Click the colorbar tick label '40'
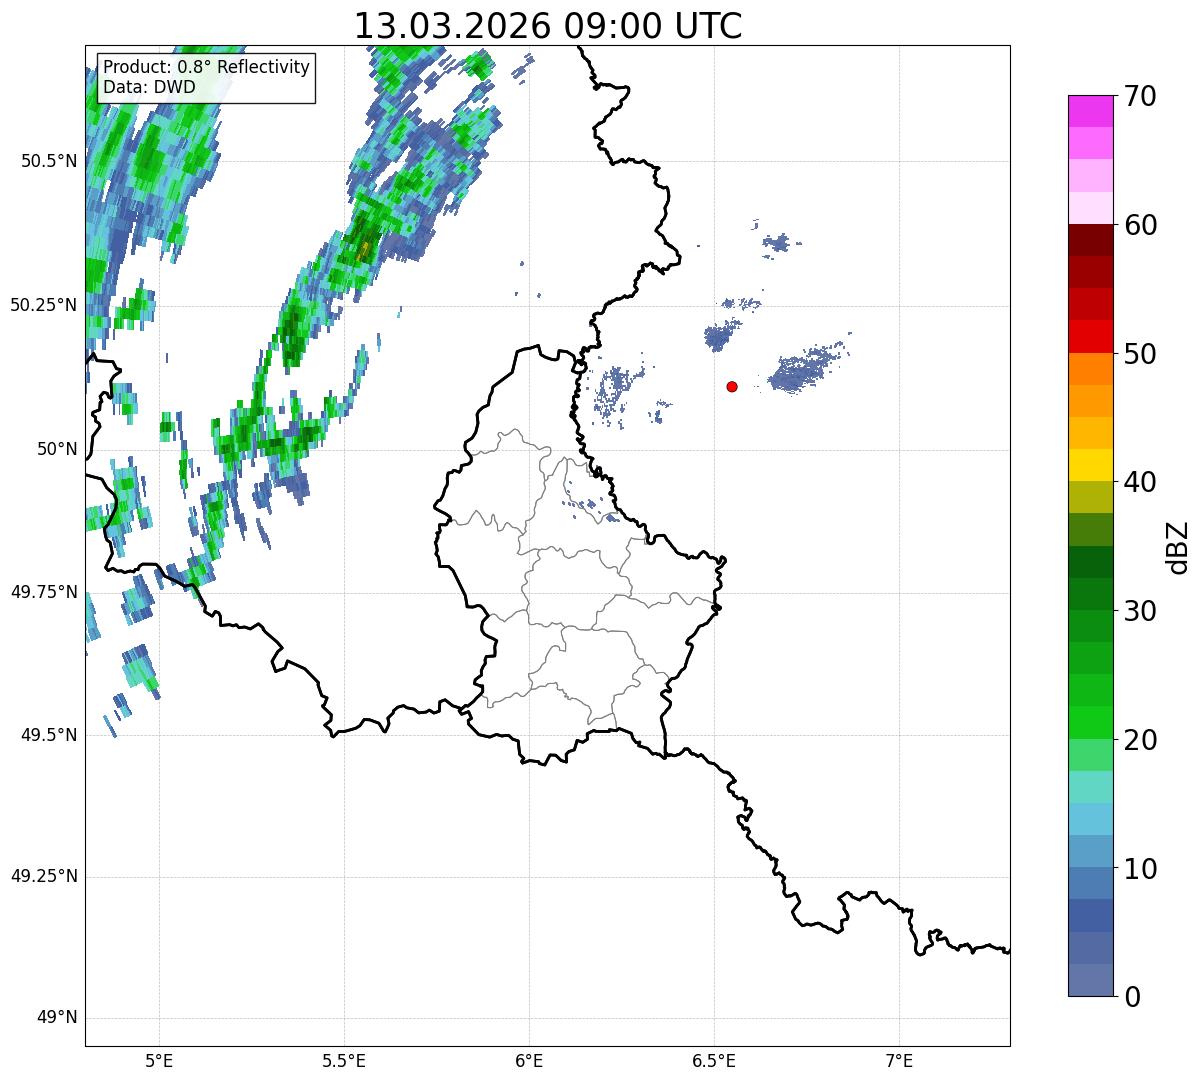This screenshot has height=1081, width=1202. 1139,482
